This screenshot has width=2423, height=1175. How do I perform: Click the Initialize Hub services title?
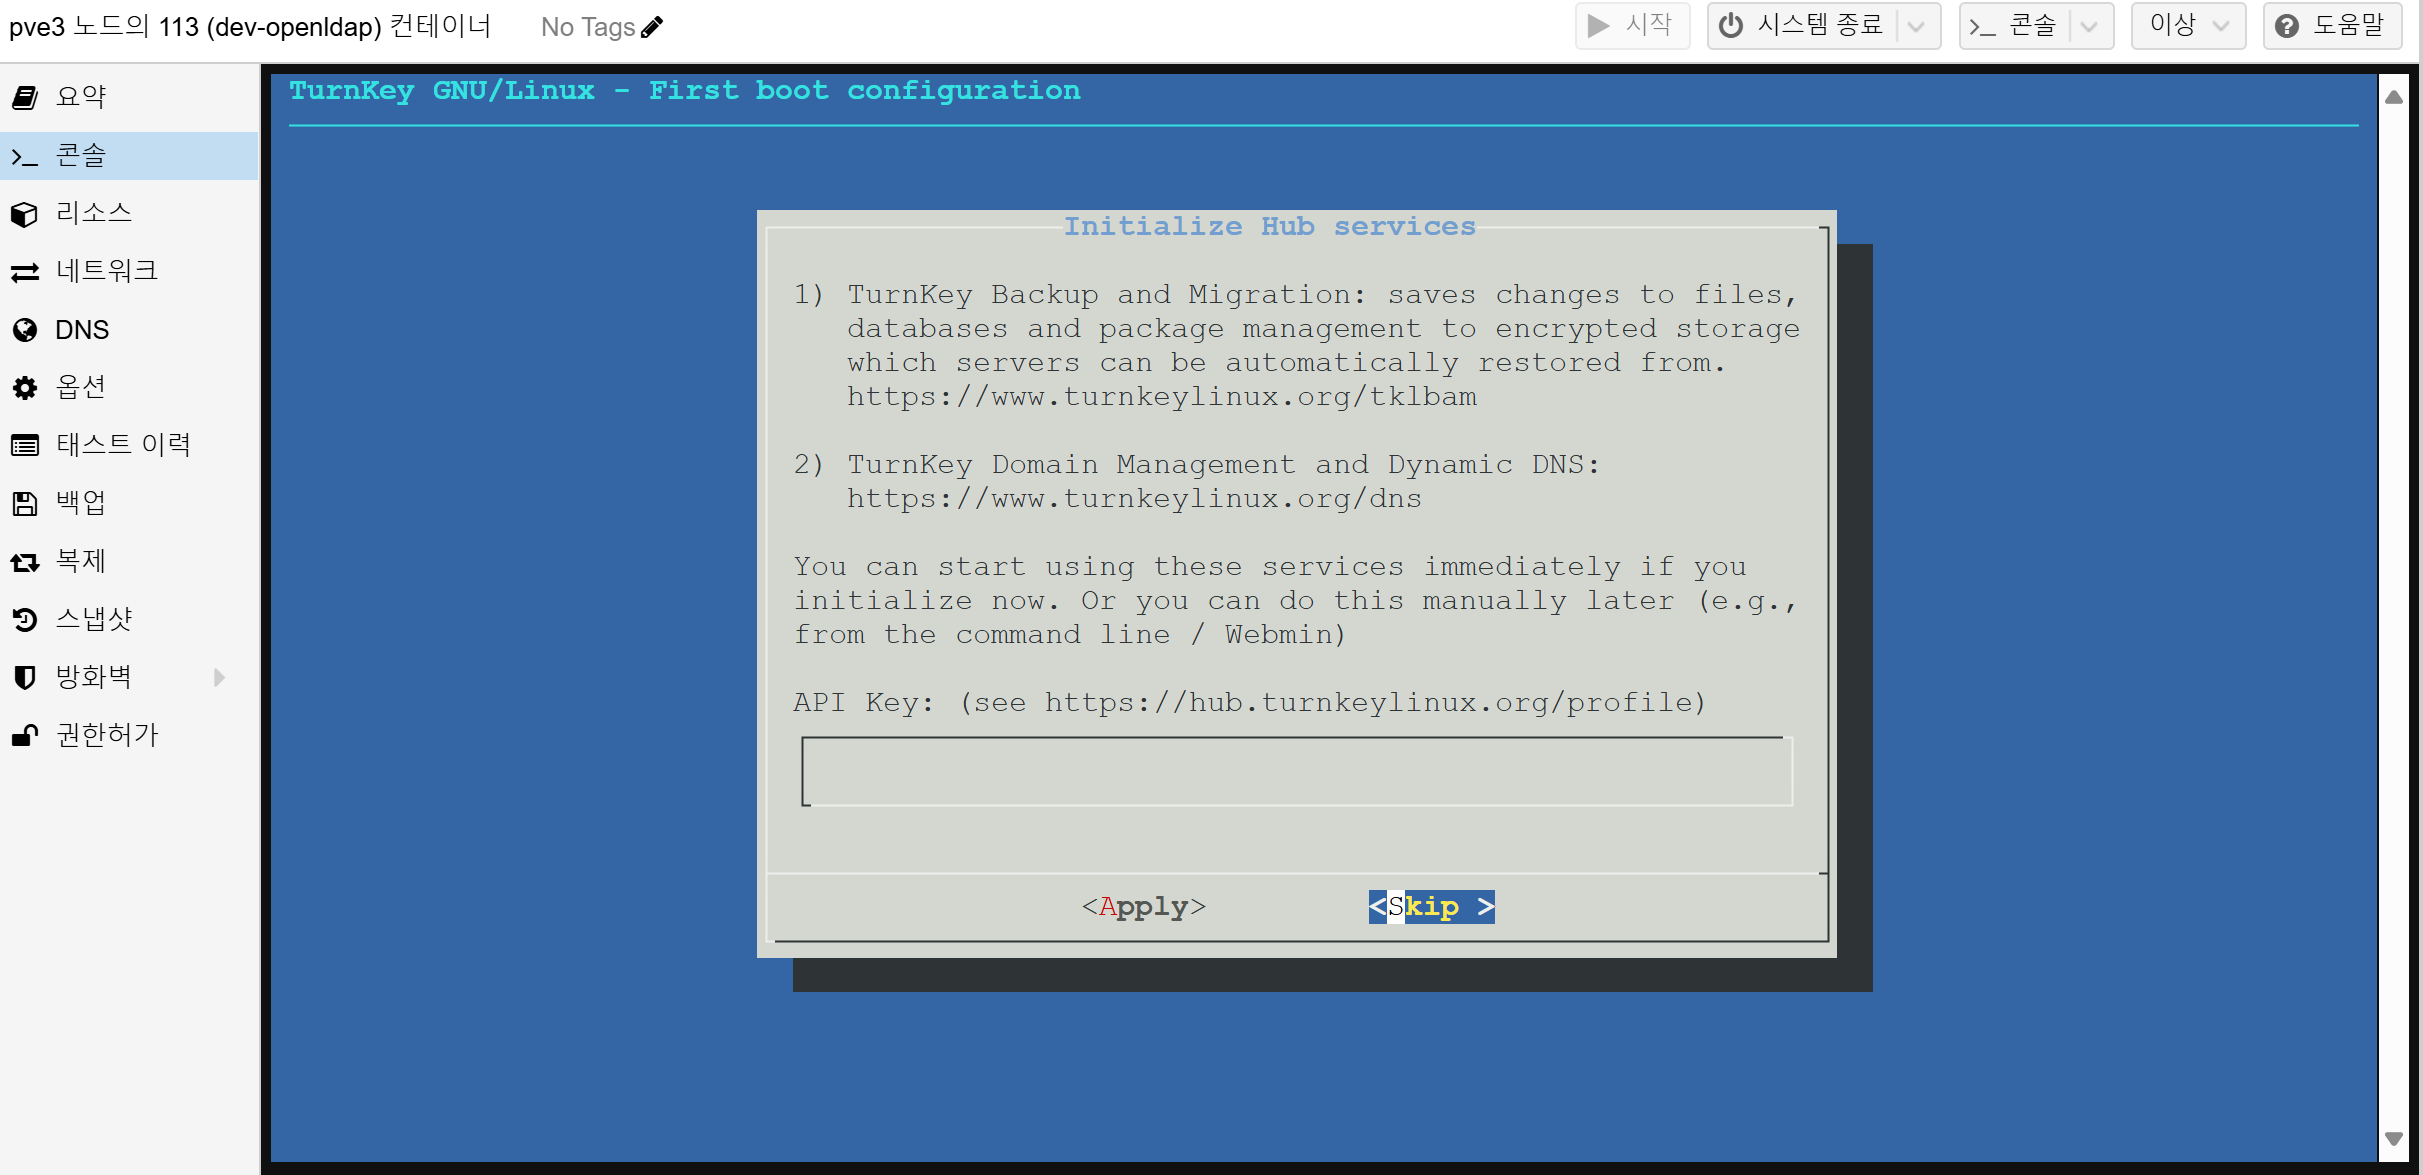point(1270,227)
